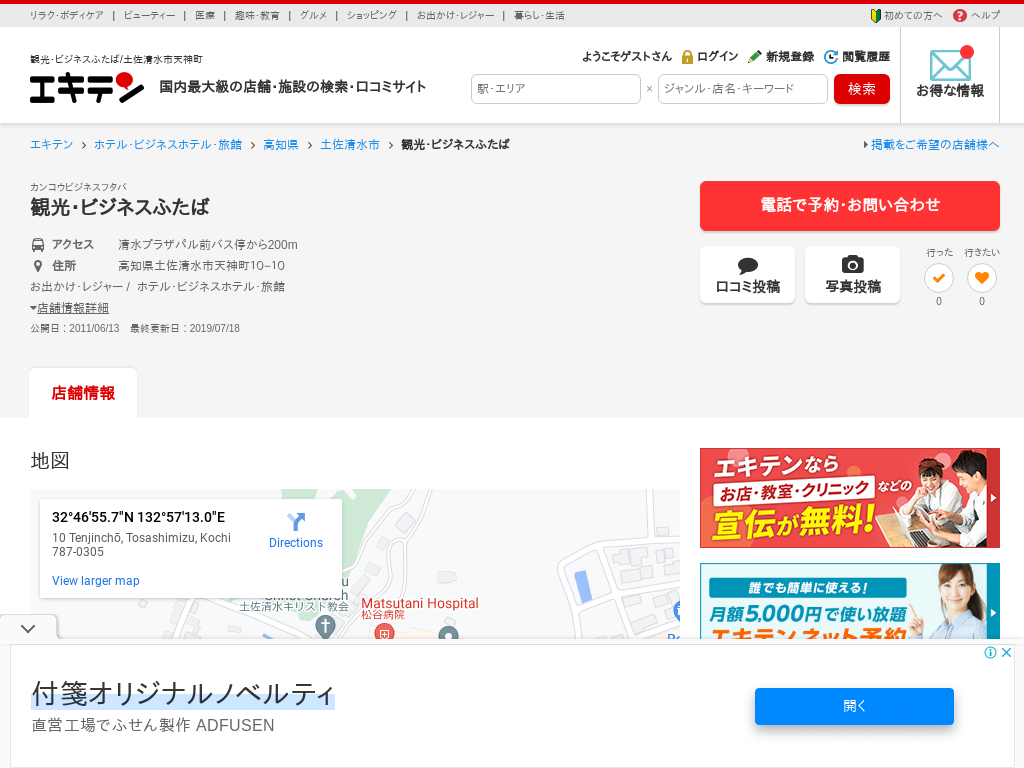Click the 駅・エリア search field
Screen dimensions: 1024x768
[x=555, y=89]
